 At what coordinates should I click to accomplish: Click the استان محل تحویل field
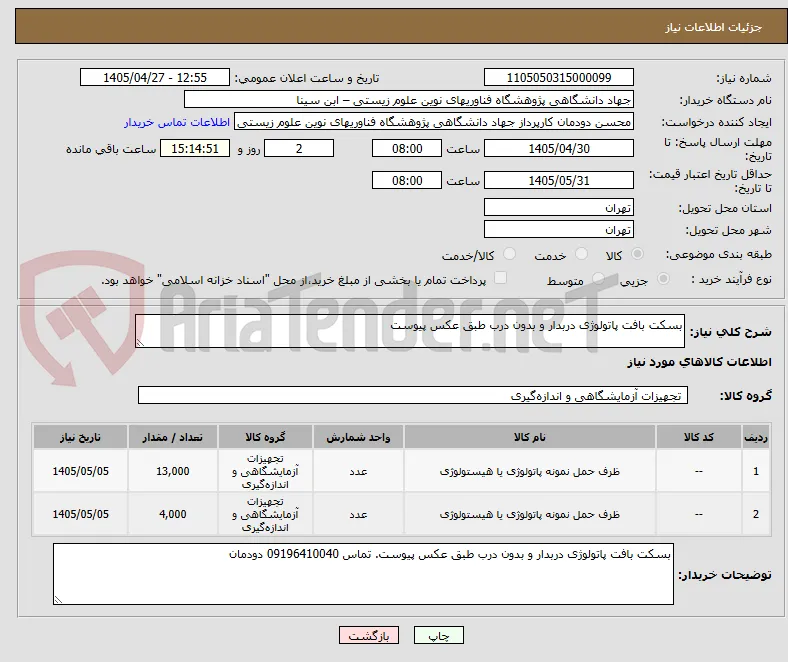click(559, 208)
